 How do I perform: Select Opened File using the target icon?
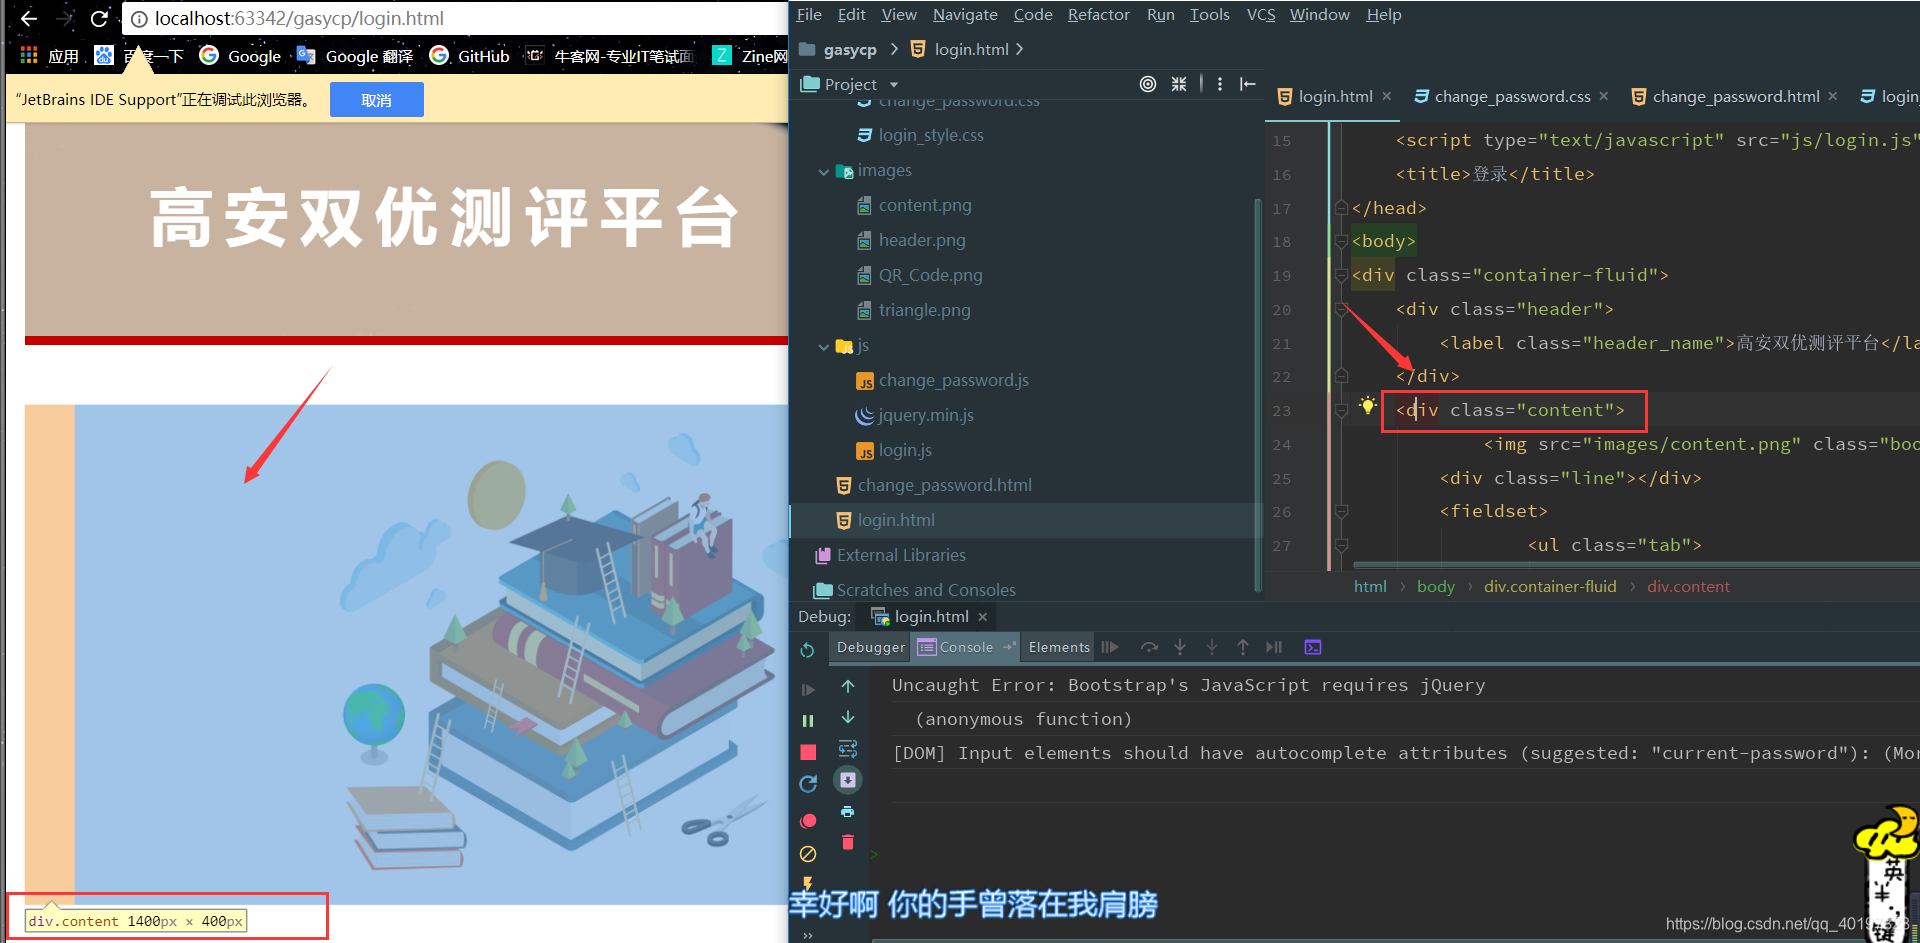click(1148, 84)
